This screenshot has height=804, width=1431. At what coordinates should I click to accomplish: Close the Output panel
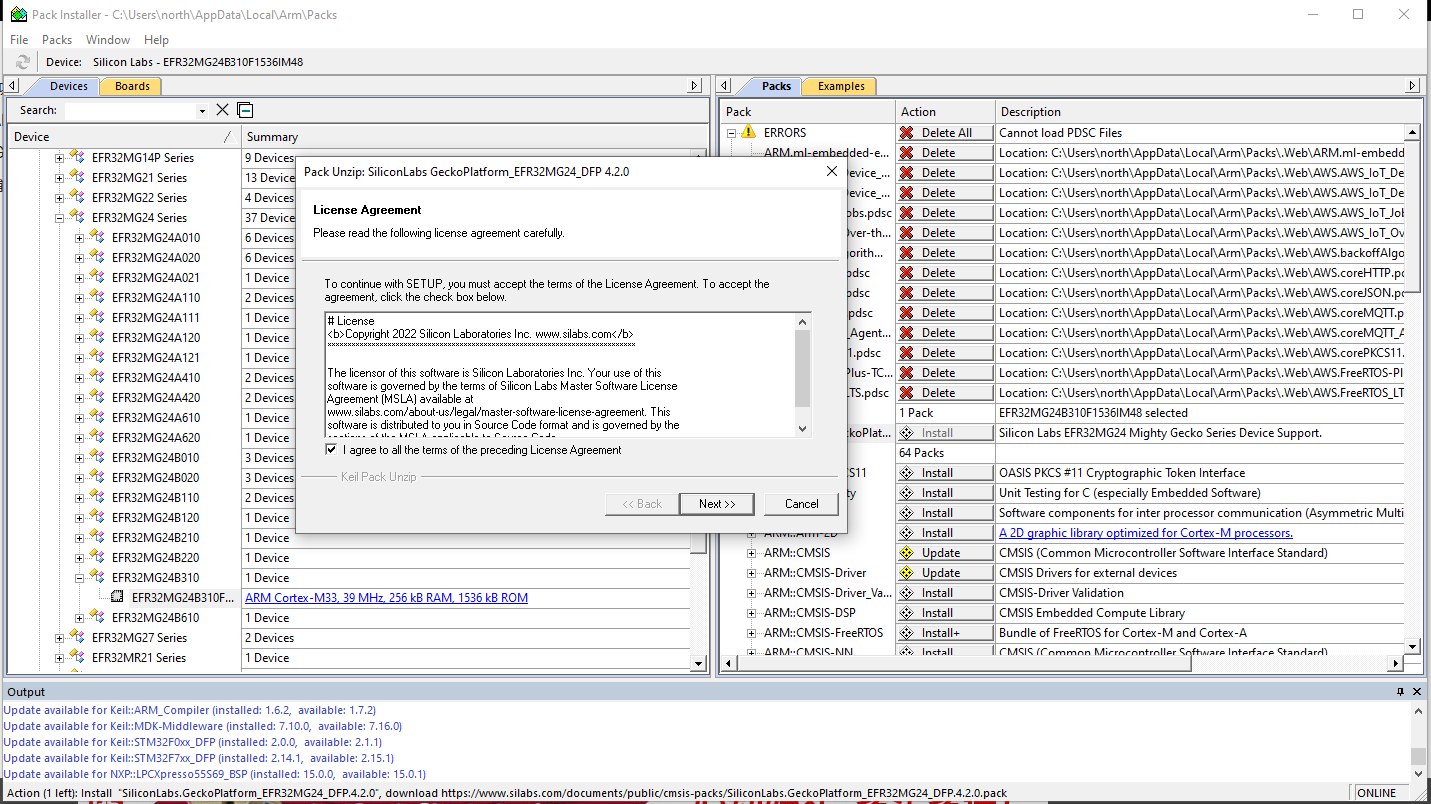point(1416,692)
